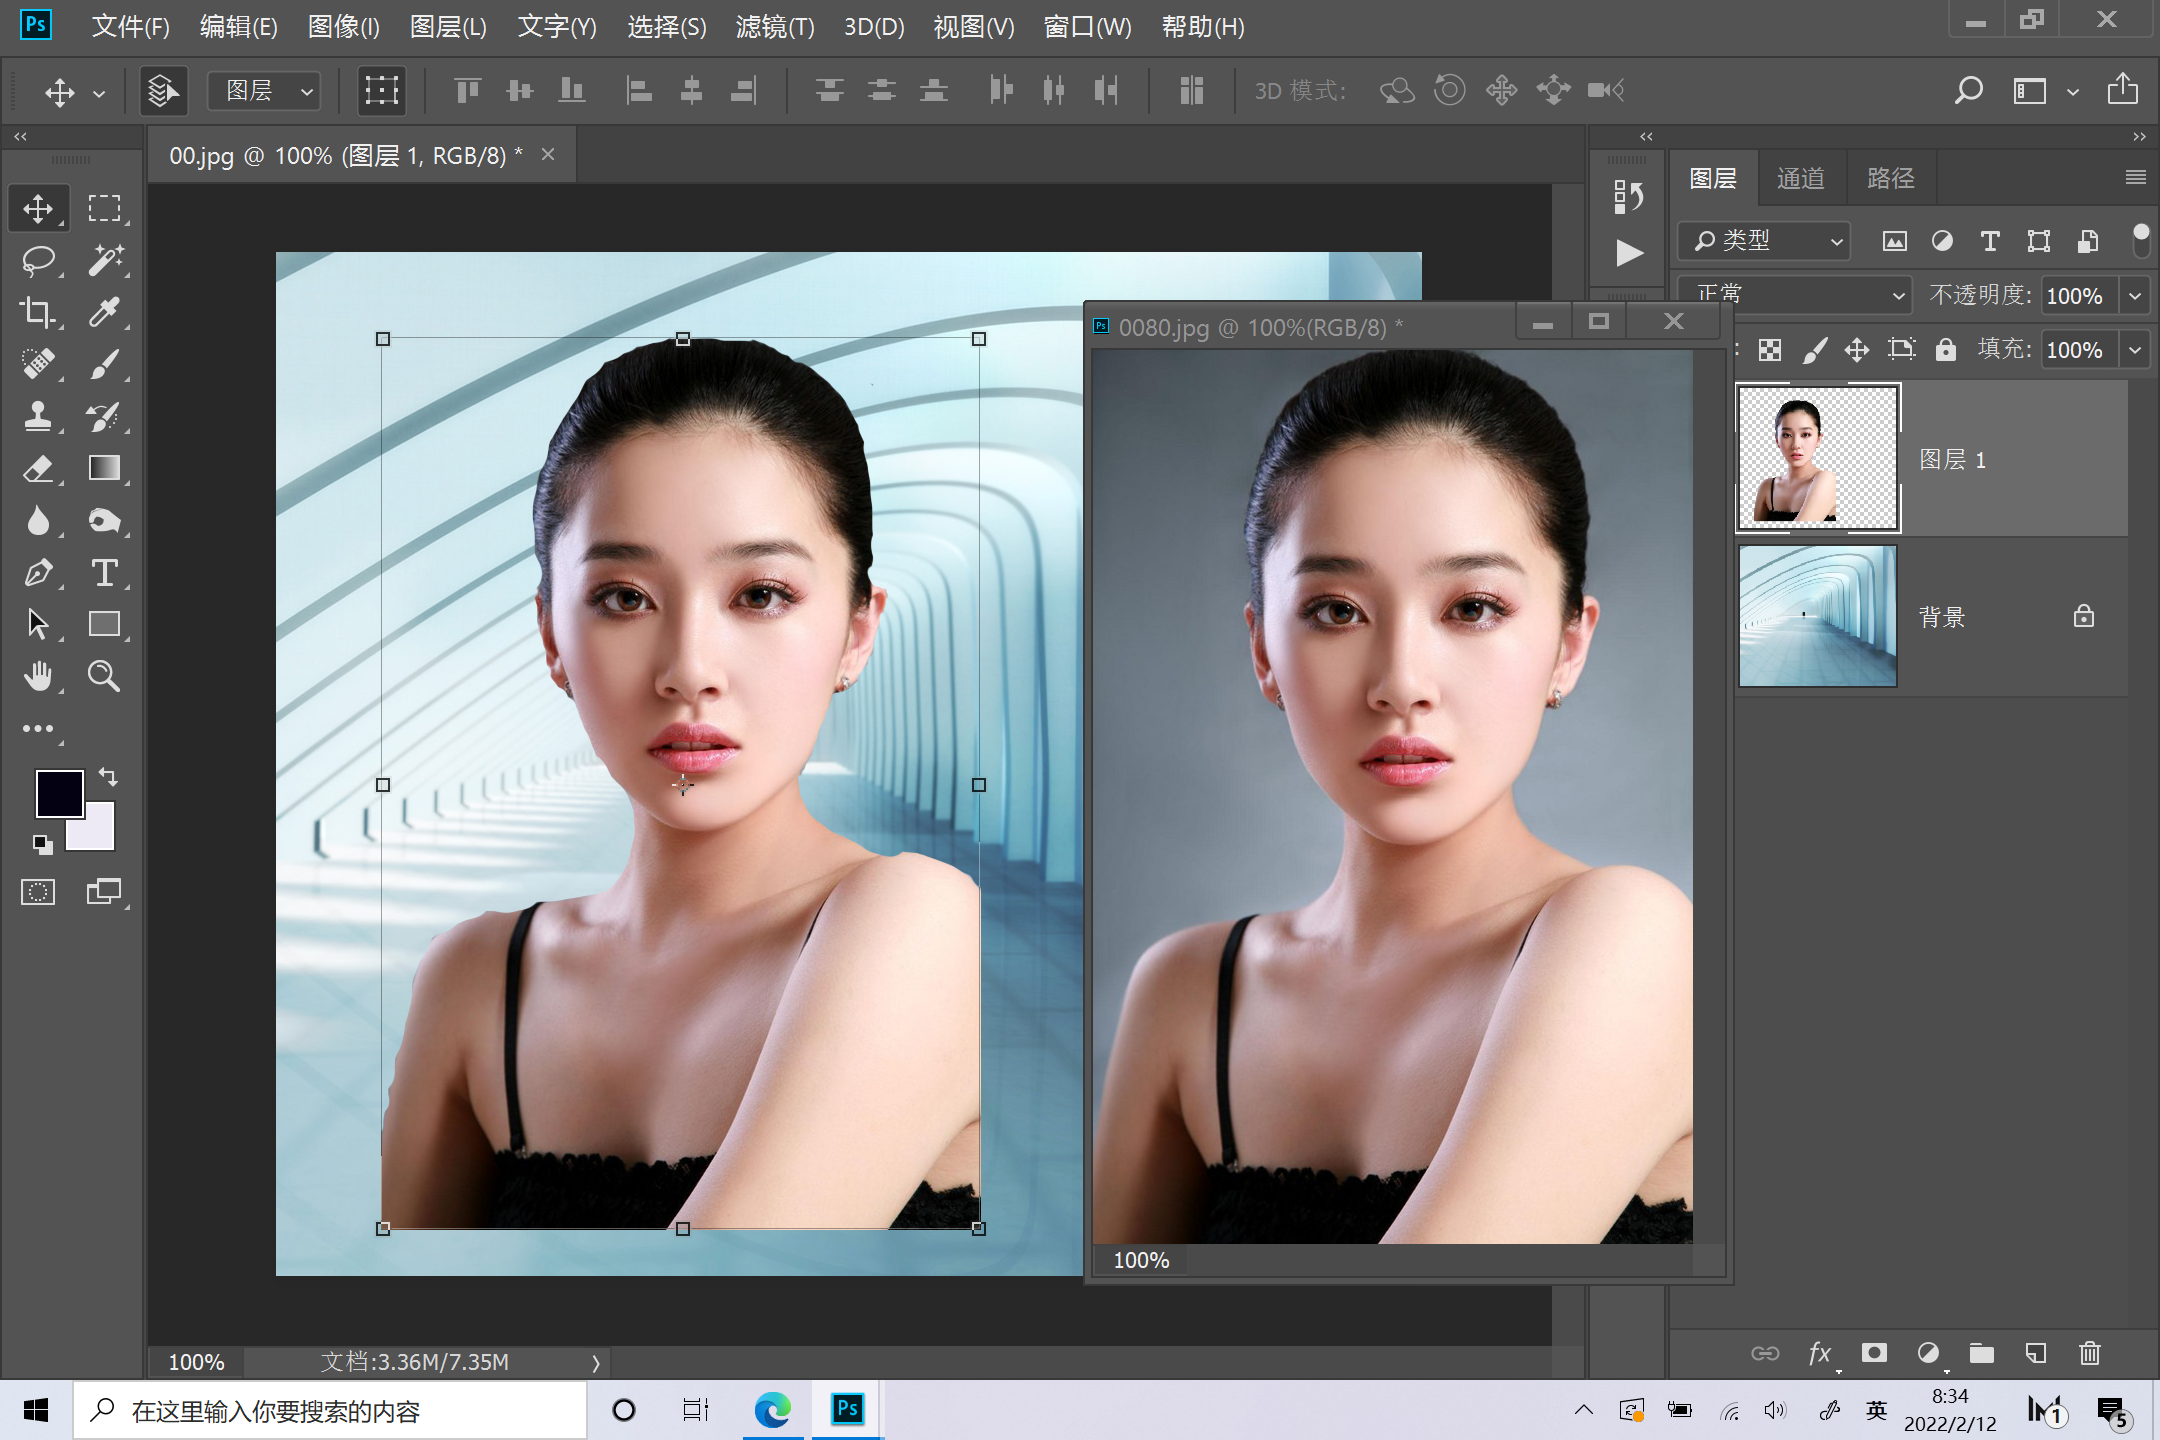Screen dimensions: 2160x1440
Task: Toggle Show Transform Controls
Action: [x=381, y=91]
